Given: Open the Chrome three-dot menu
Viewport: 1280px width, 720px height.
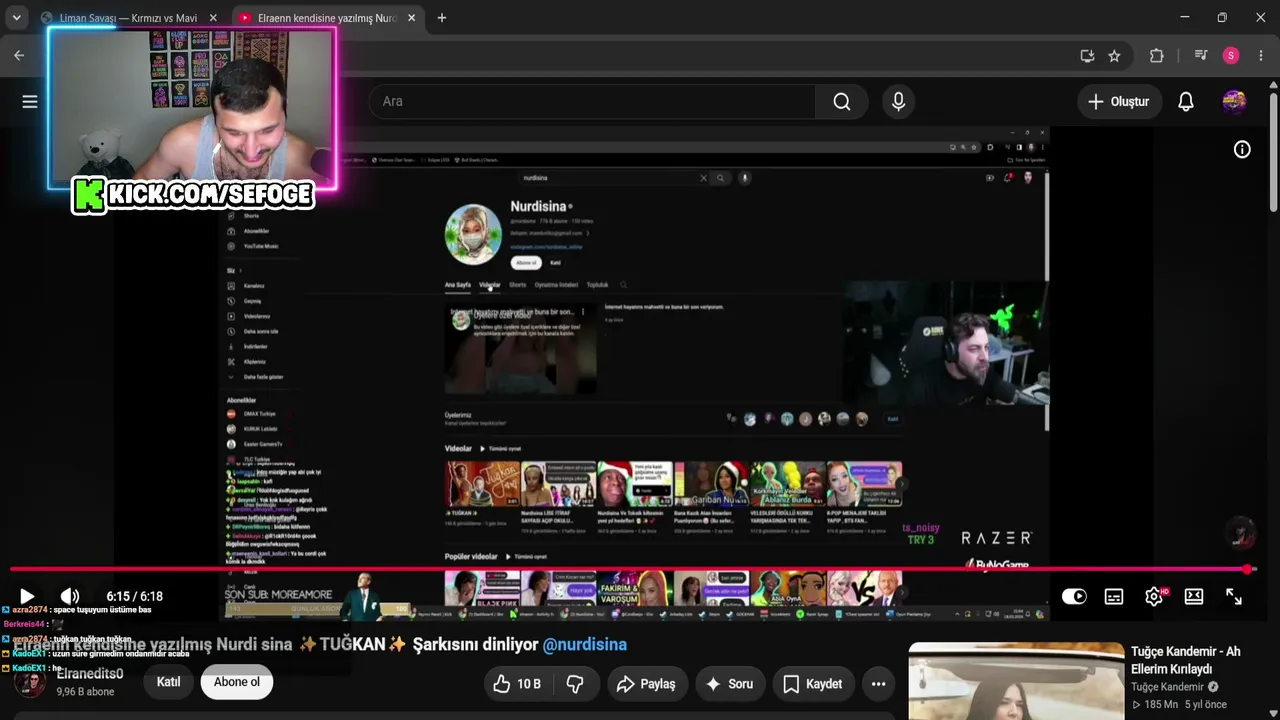Looking at the screenshot, I should coord(1261,56).
